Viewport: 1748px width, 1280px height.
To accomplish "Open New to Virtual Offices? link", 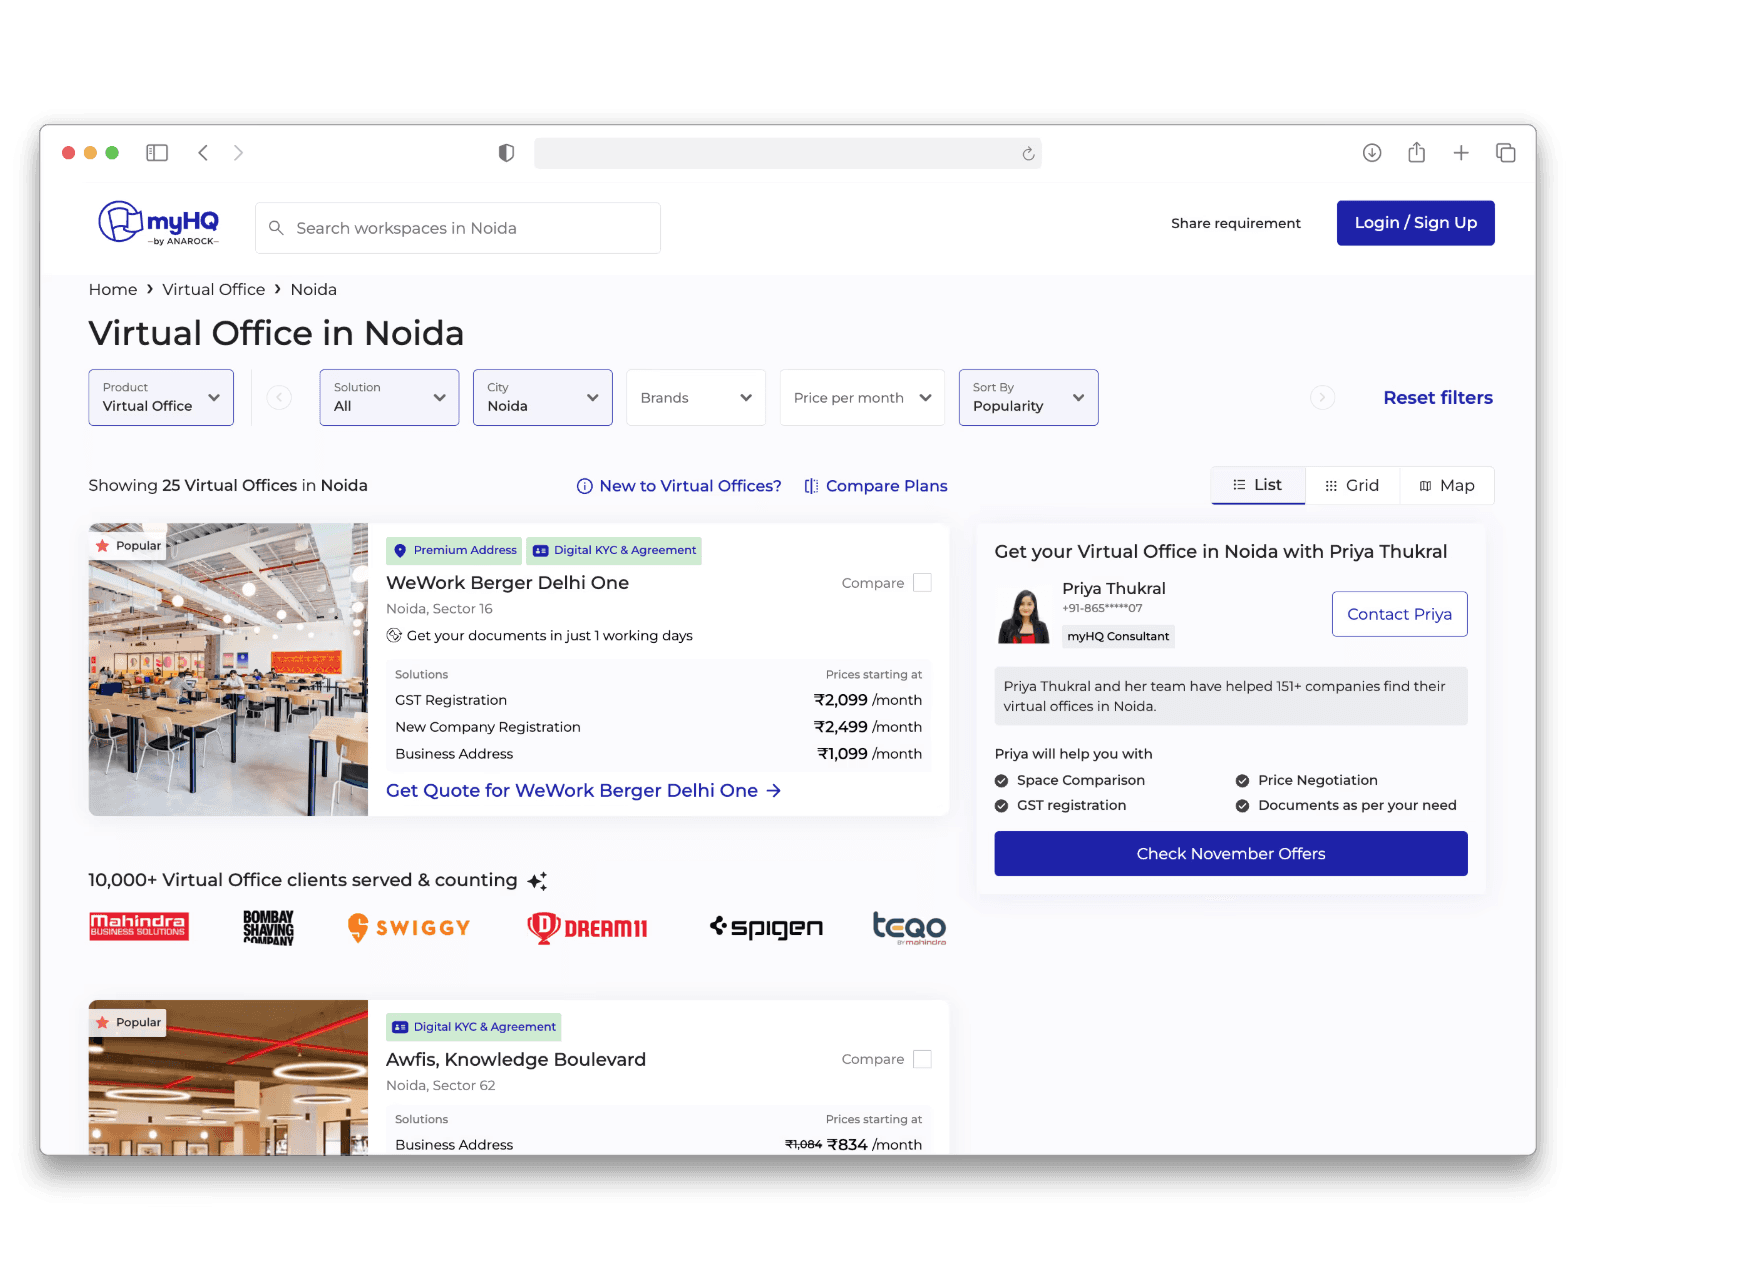I will point(679,486).
